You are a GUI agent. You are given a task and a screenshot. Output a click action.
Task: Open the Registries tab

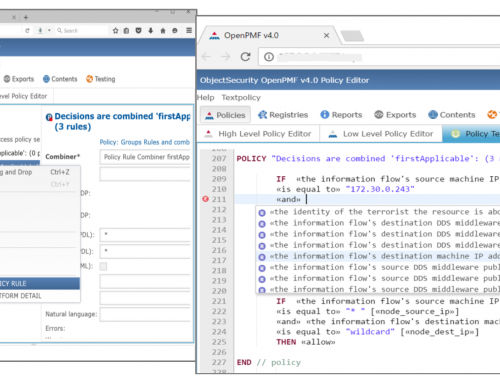coord(283,115)
